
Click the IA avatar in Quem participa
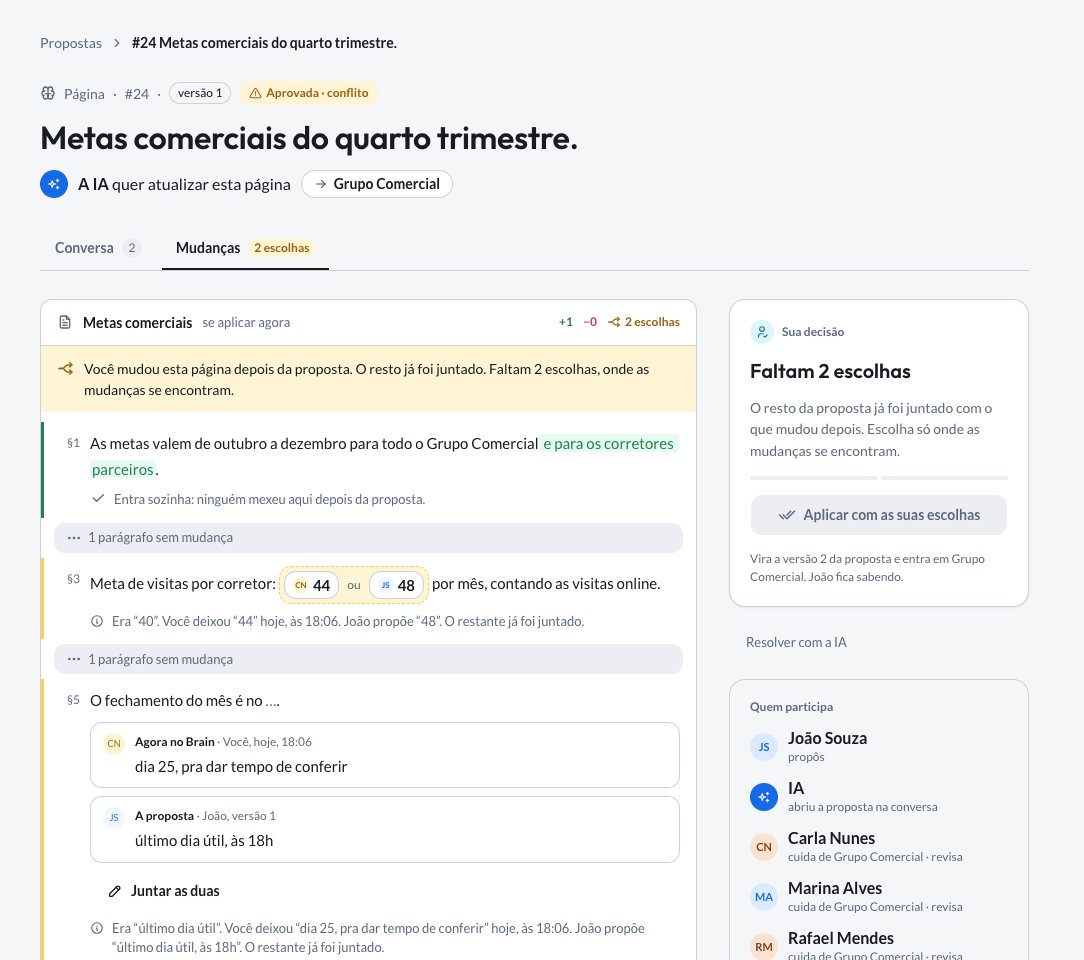(x=764, y=797)
